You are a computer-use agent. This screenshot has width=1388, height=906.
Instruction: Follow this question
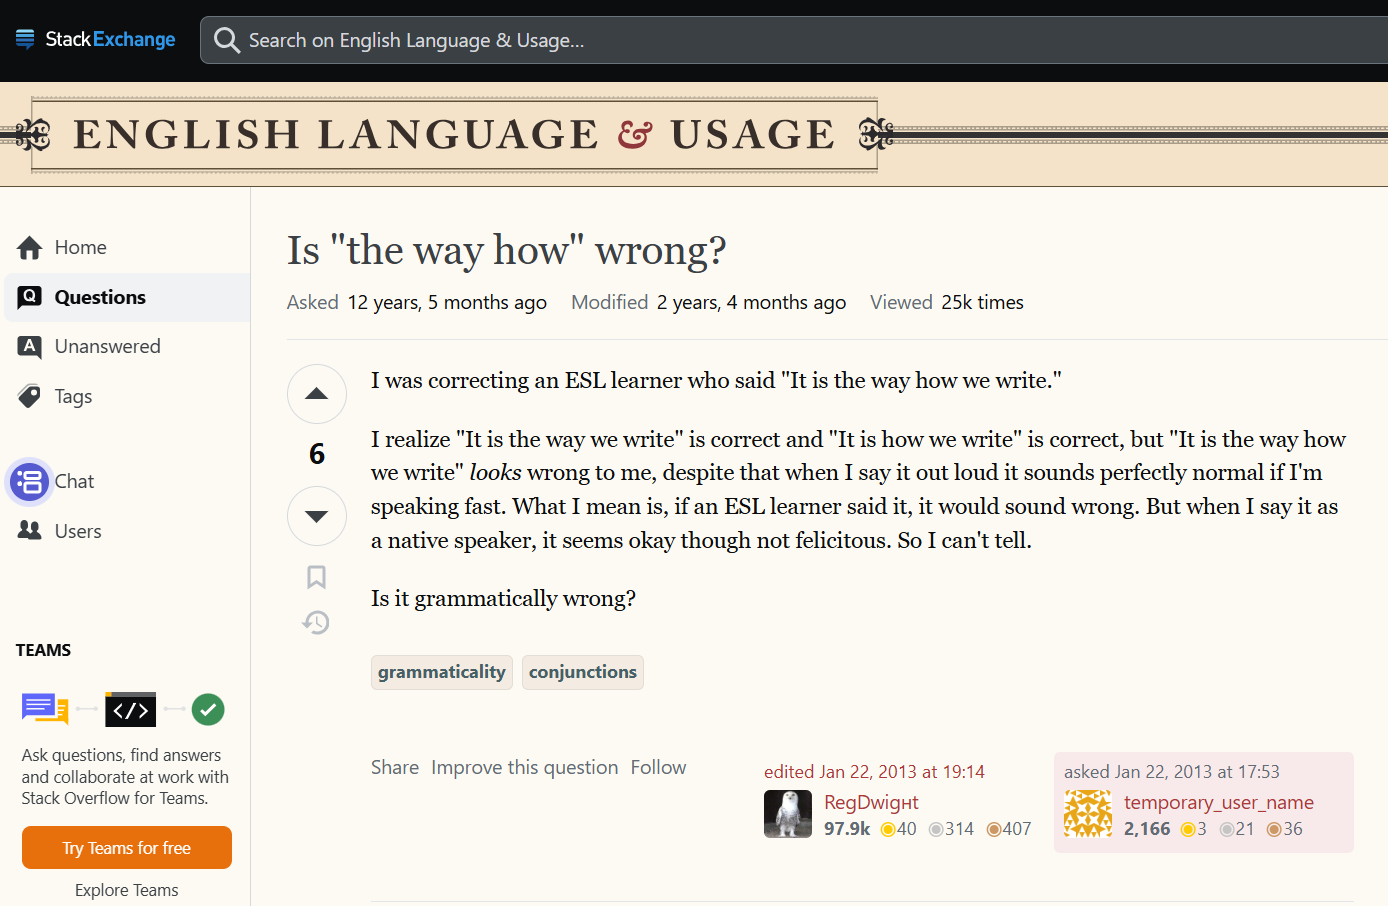pyautogui.click(x=658, y=767)
